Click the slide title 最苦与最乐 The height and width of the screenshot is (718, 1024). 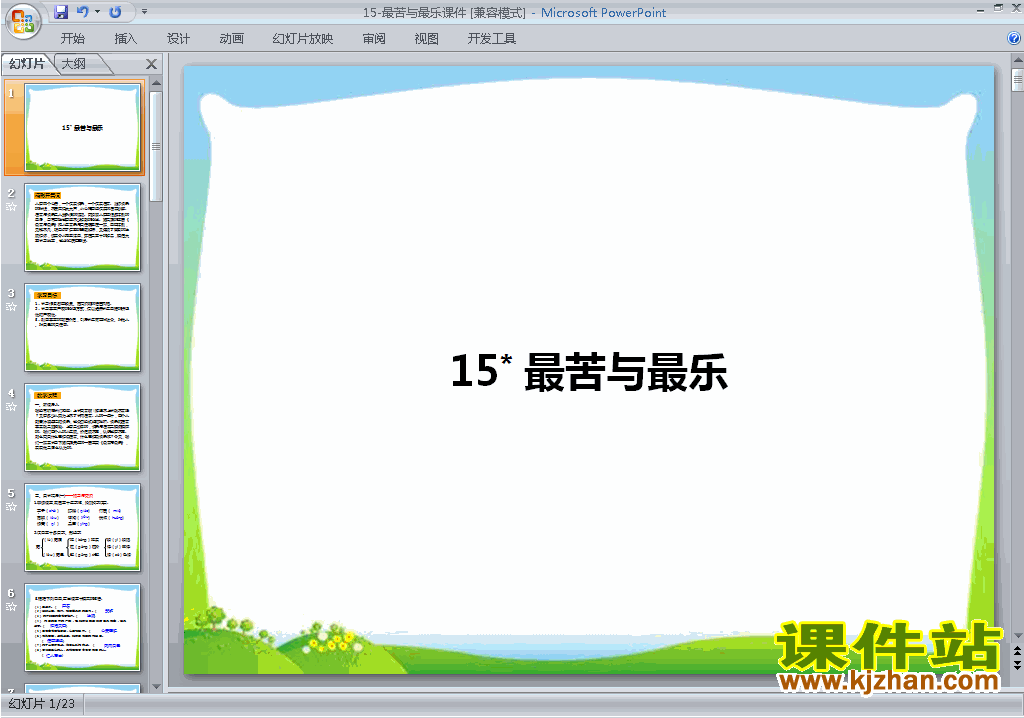[626, 372]
